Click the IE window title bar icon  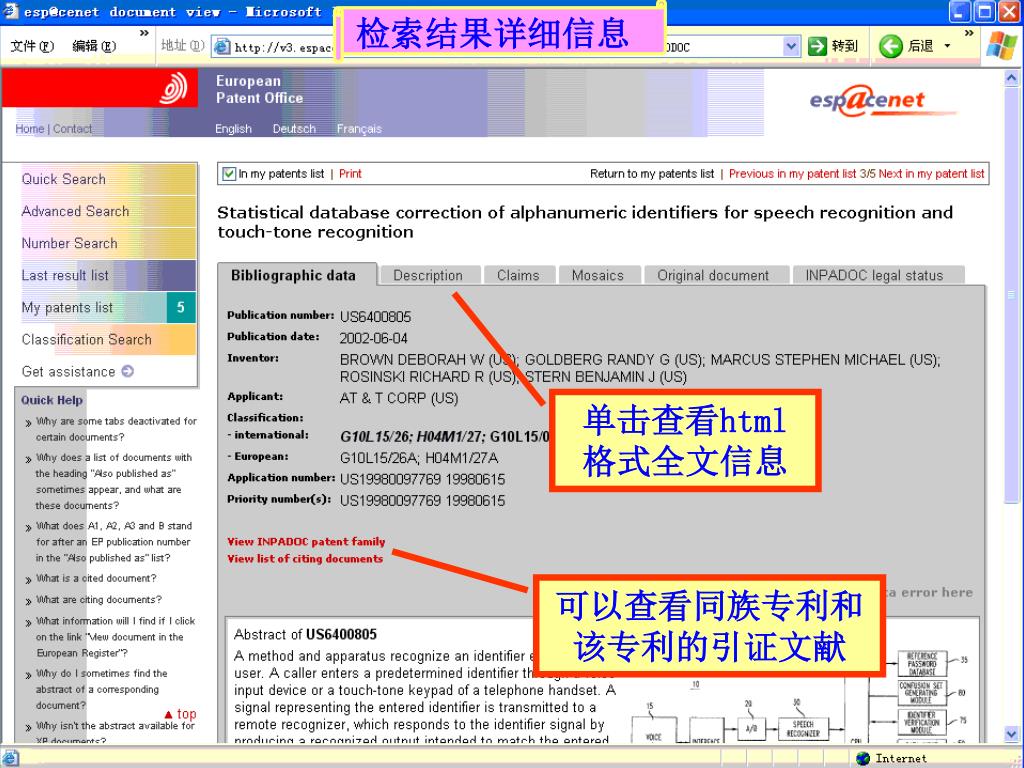tap(10, 11)
